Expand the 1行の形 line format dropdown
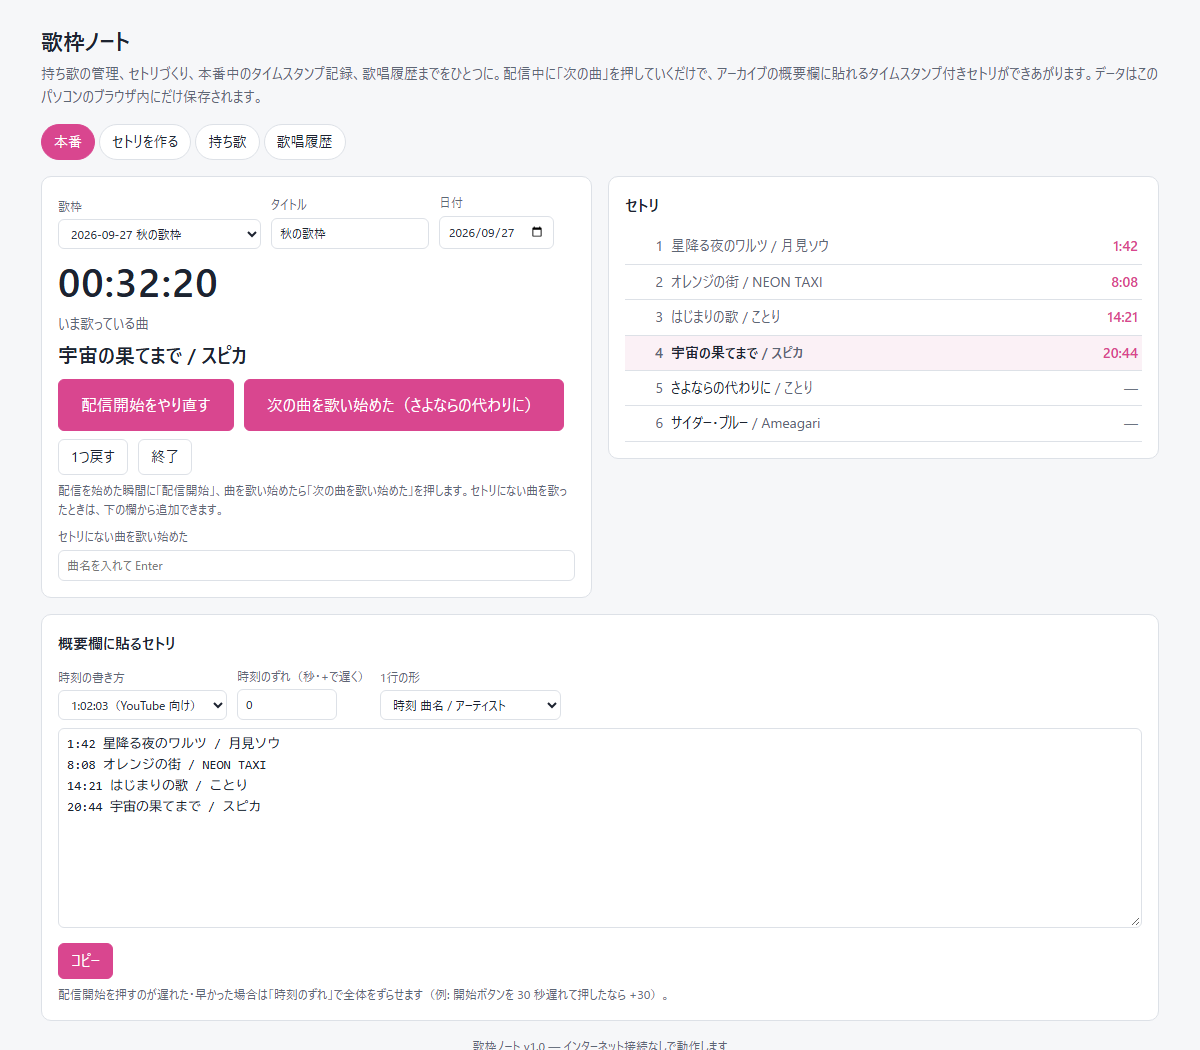This screenshot has width=1200, height=1050. coord(470,705)
